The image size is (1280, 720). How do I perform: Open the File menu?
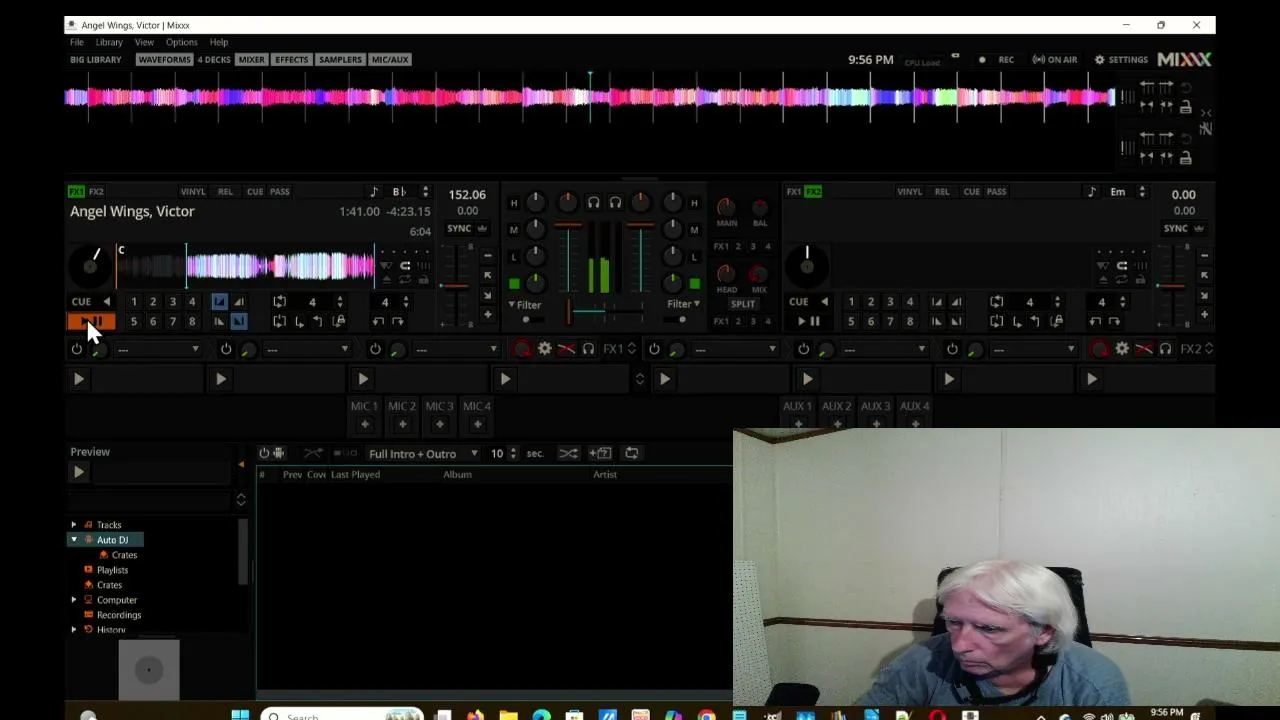(x=76, y=42)
